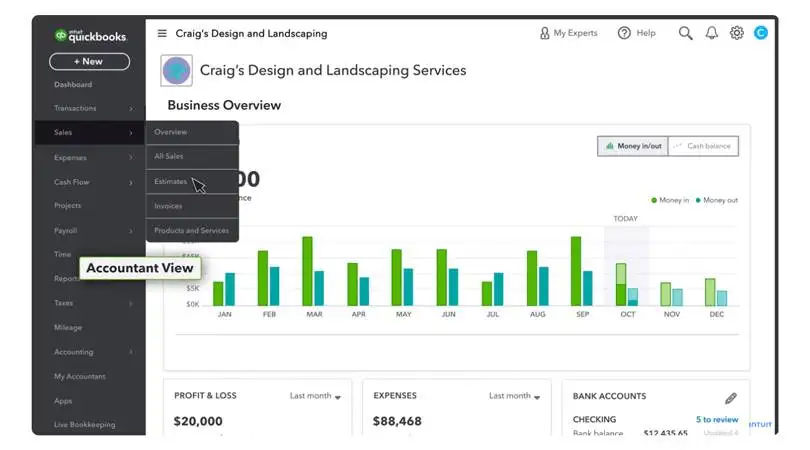Click the My Experts person icon
This screenshot has height=450, width=810.
[x=544, y=34]
